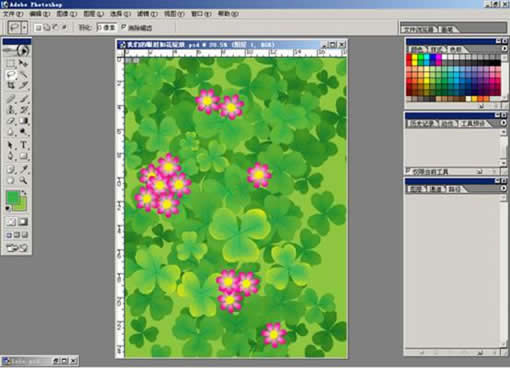
Task: Select the Blur tool
Action: [x=11, y=132]
